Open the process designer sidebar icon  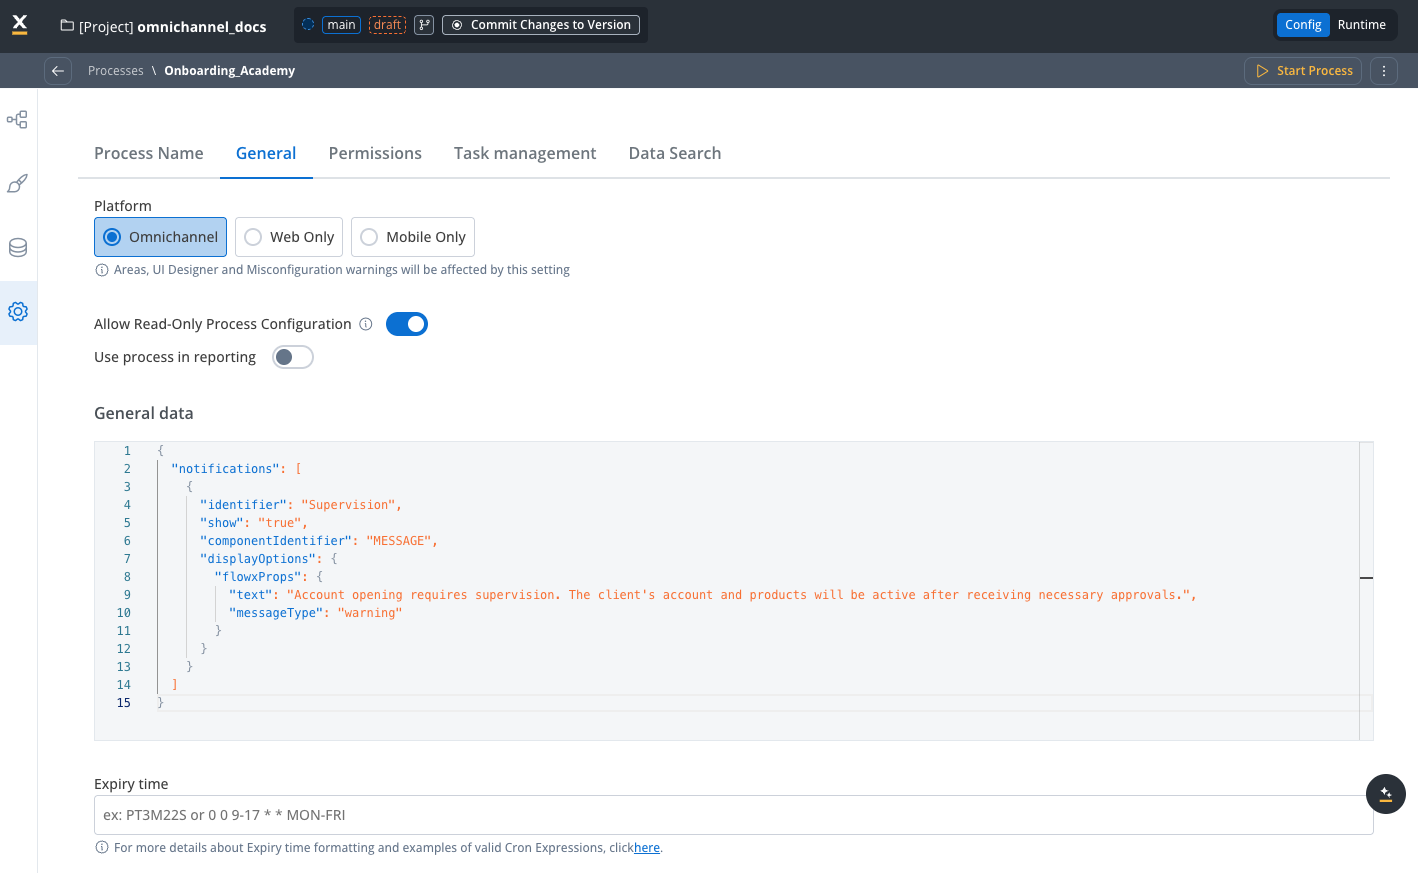17,120
